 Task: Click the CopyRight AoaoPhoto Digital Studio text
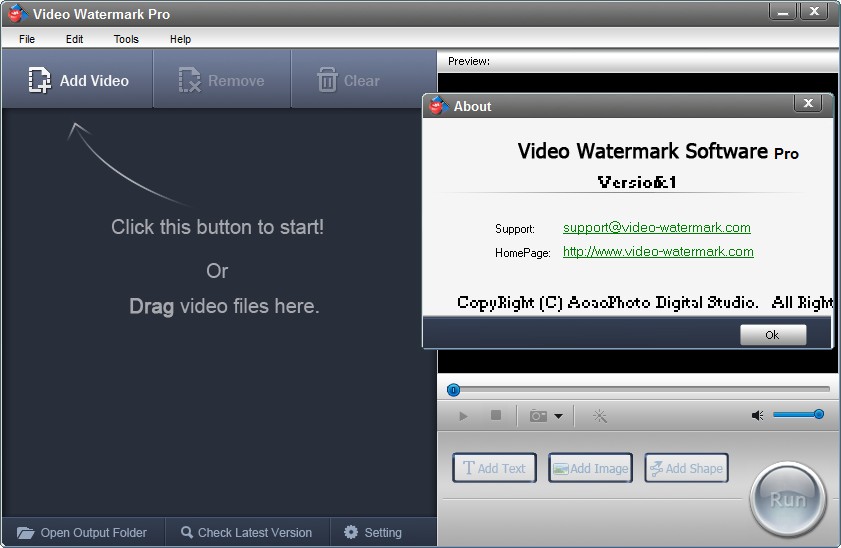click(645, 302)
